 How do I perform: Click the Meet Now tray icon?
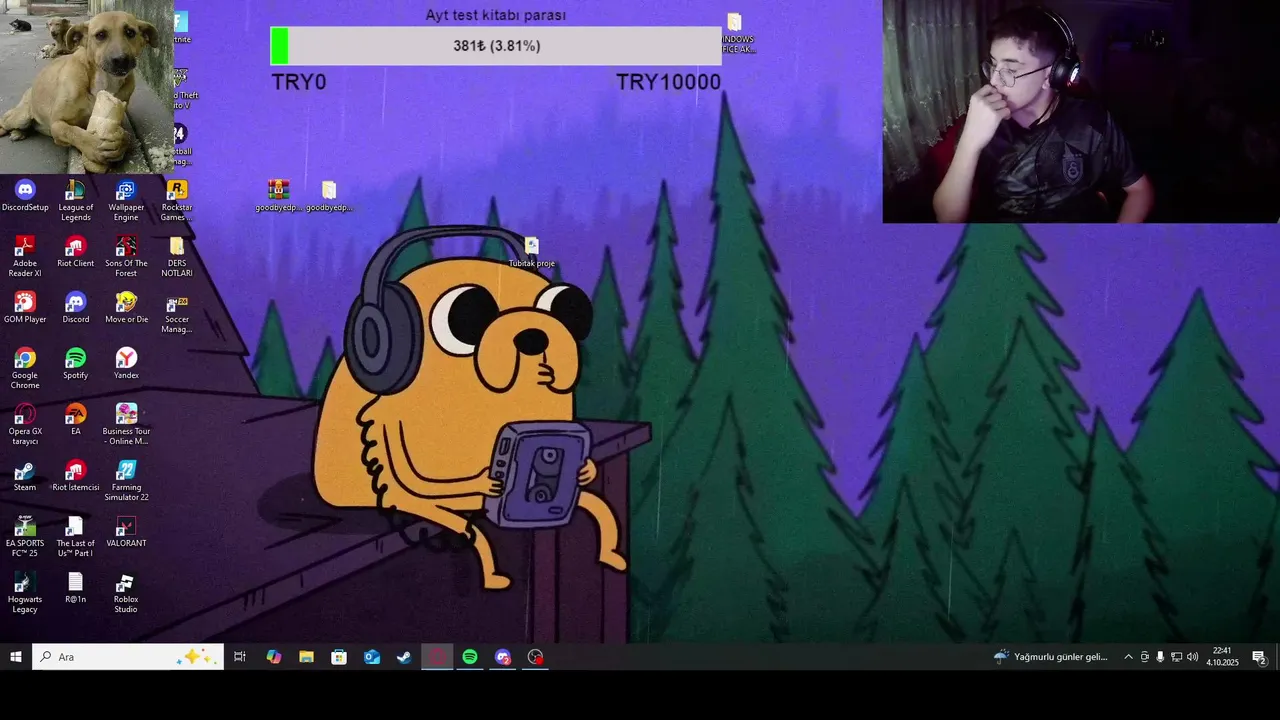point(1145,657)
